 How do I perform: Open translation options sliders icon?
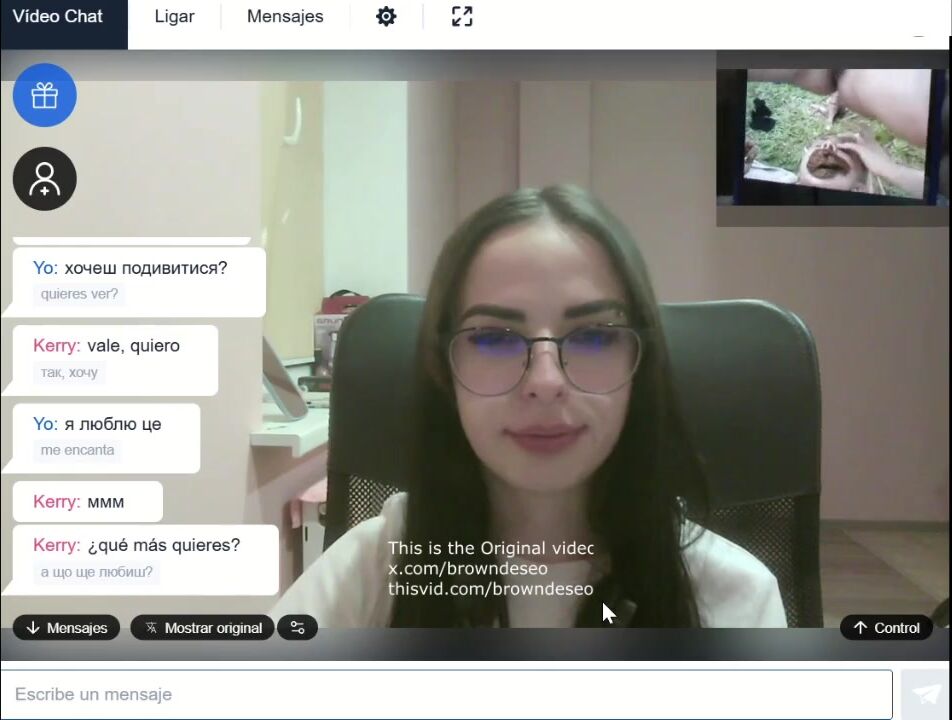[x=298, y=628]
